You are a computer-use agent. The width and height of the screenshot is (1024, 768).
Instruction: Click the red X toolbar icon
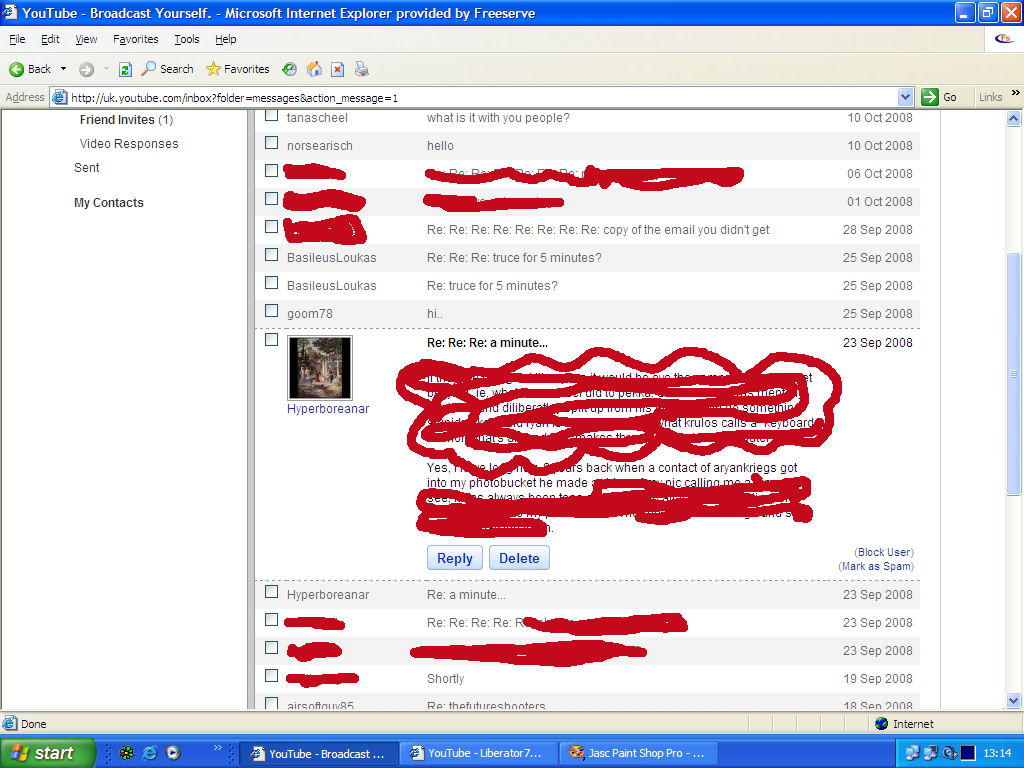click(x=338, y=69)
